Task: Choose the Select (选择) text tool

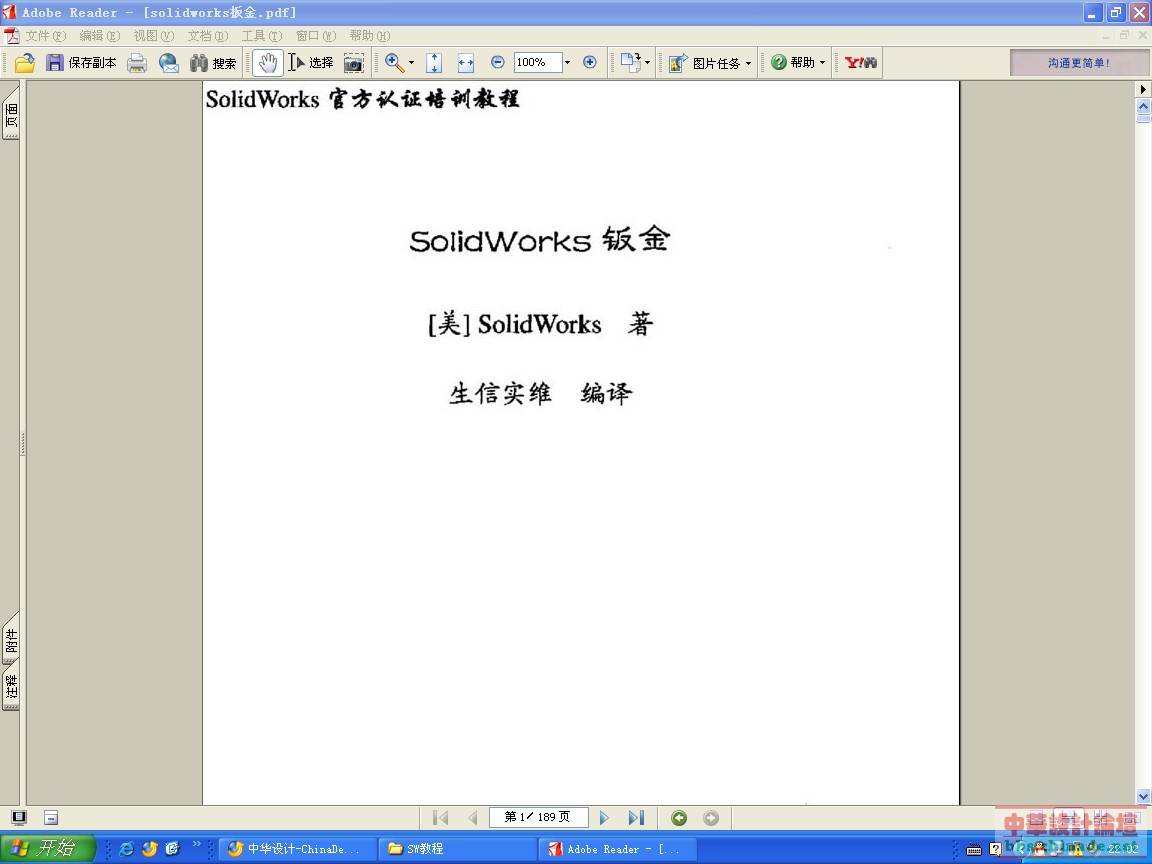Action: (311, 63)
